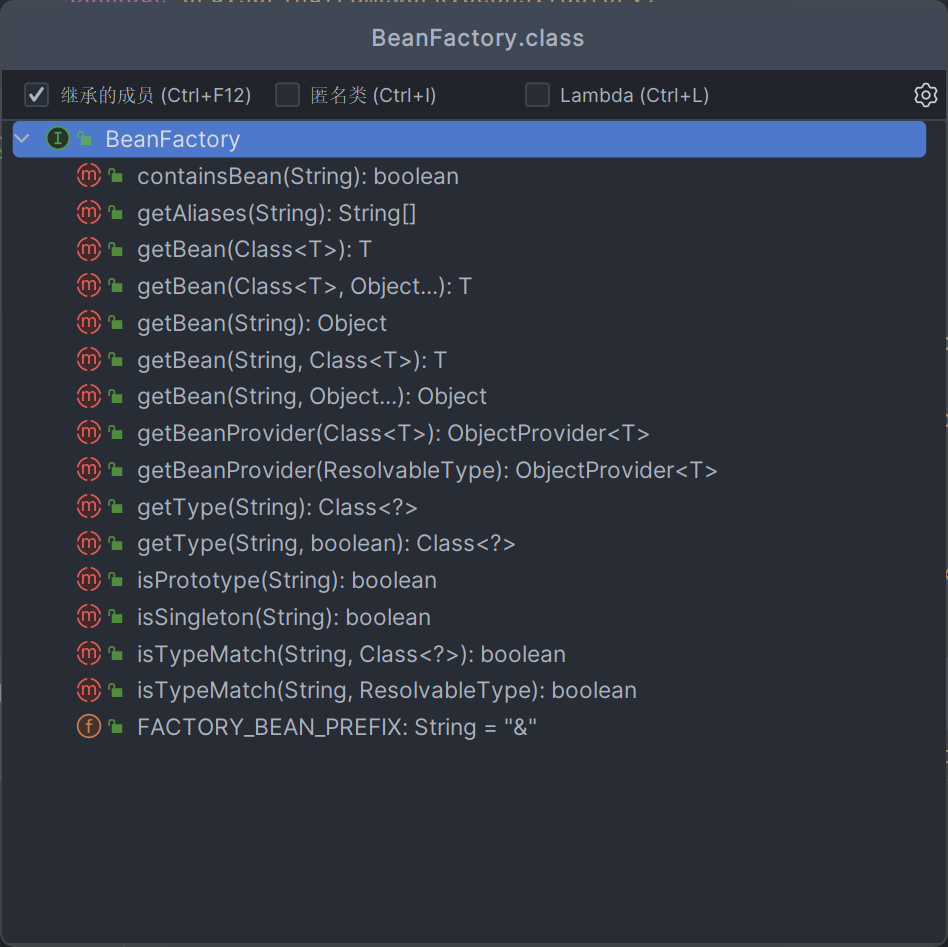
Task: Select getBean(String, Object...) method
Action: (x=312, y=397)
